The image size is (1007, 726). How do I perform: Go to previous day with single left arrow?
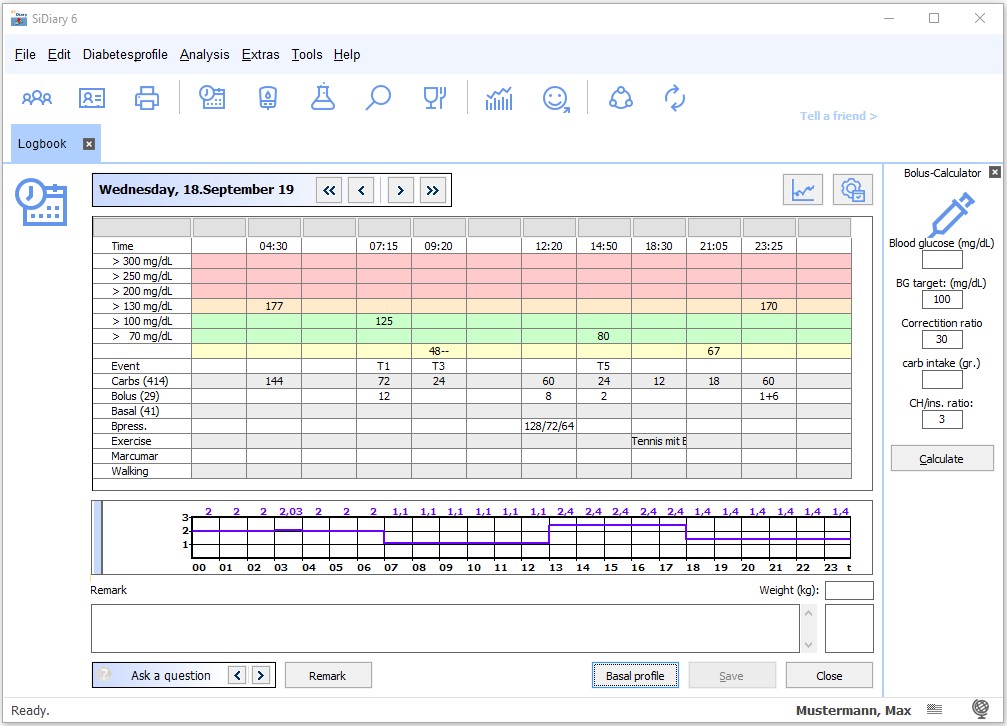(x=361, y=190)
